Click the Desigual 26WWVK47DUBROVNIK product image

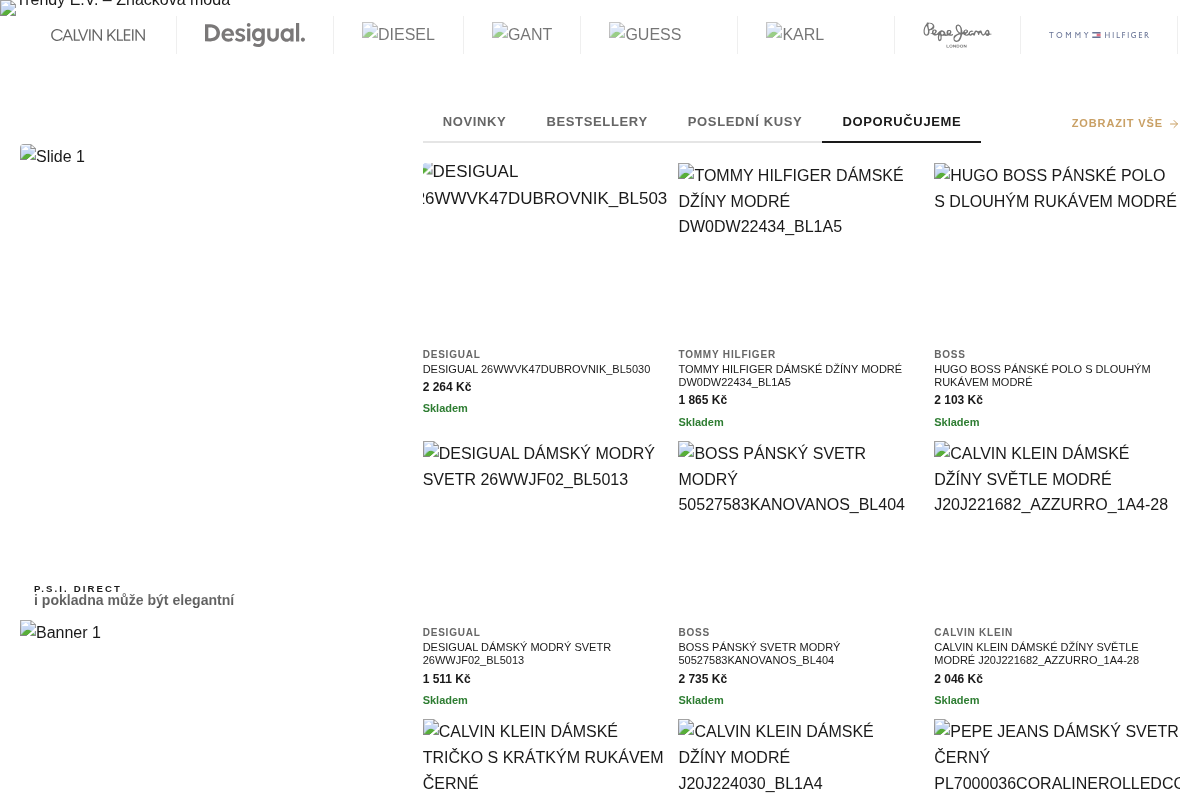545,251
